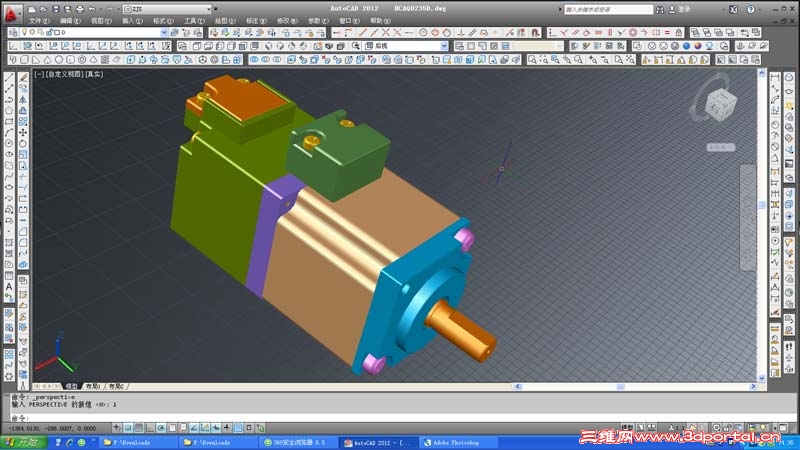800x450 pixels.
Task: Click the 登录 sign-in button
Action: 684,9
